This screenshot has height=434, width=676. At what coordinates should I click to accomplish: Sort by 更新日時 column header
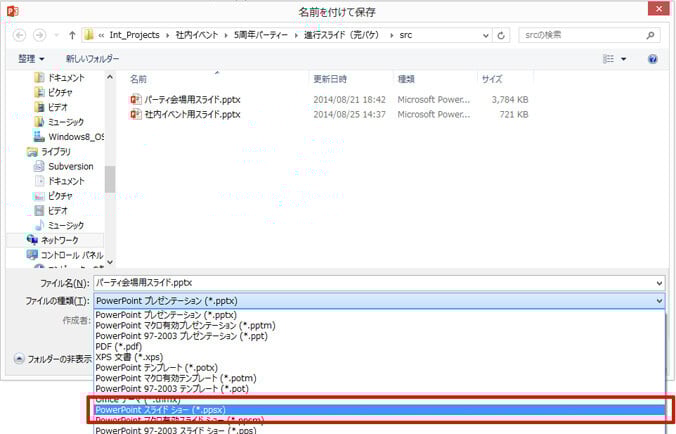coord(330,79)
